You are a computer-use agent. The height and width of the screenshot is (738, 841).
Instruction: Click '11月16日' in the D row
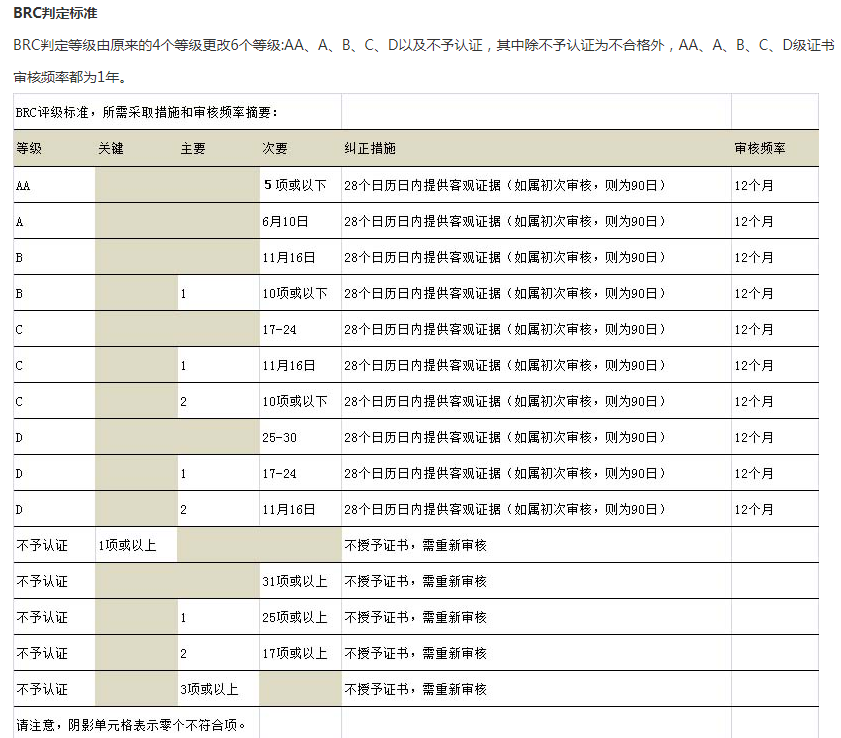point(289,510)
